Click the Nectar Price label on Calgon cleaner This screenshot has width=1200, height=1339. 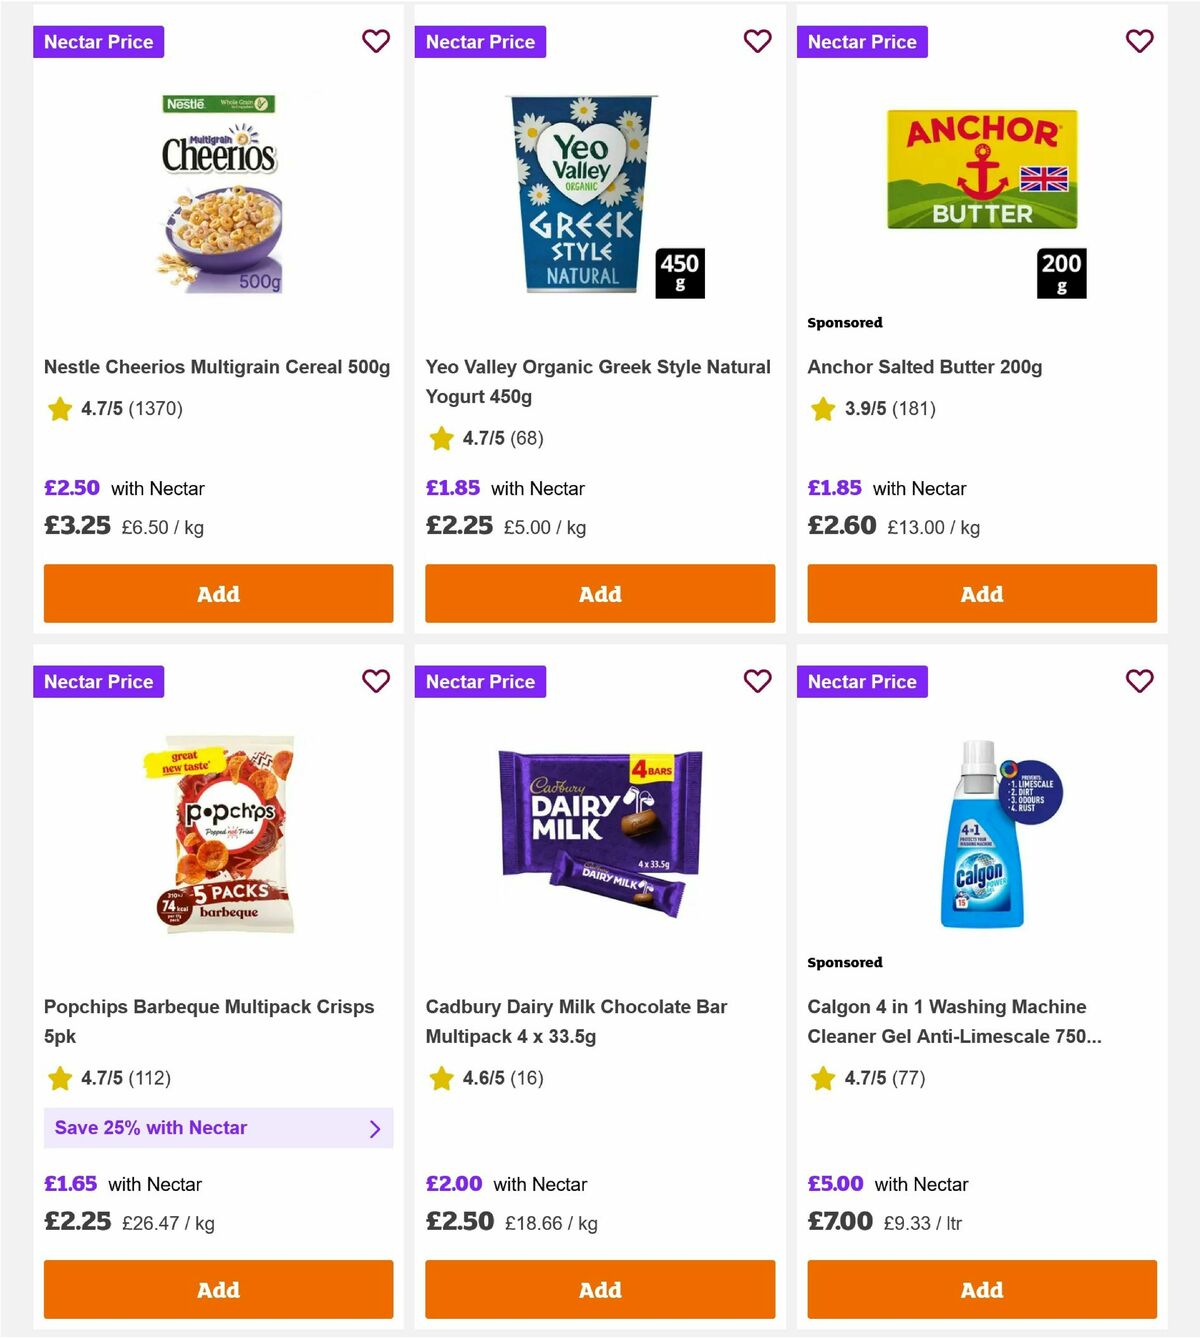(x=862, y=681)
